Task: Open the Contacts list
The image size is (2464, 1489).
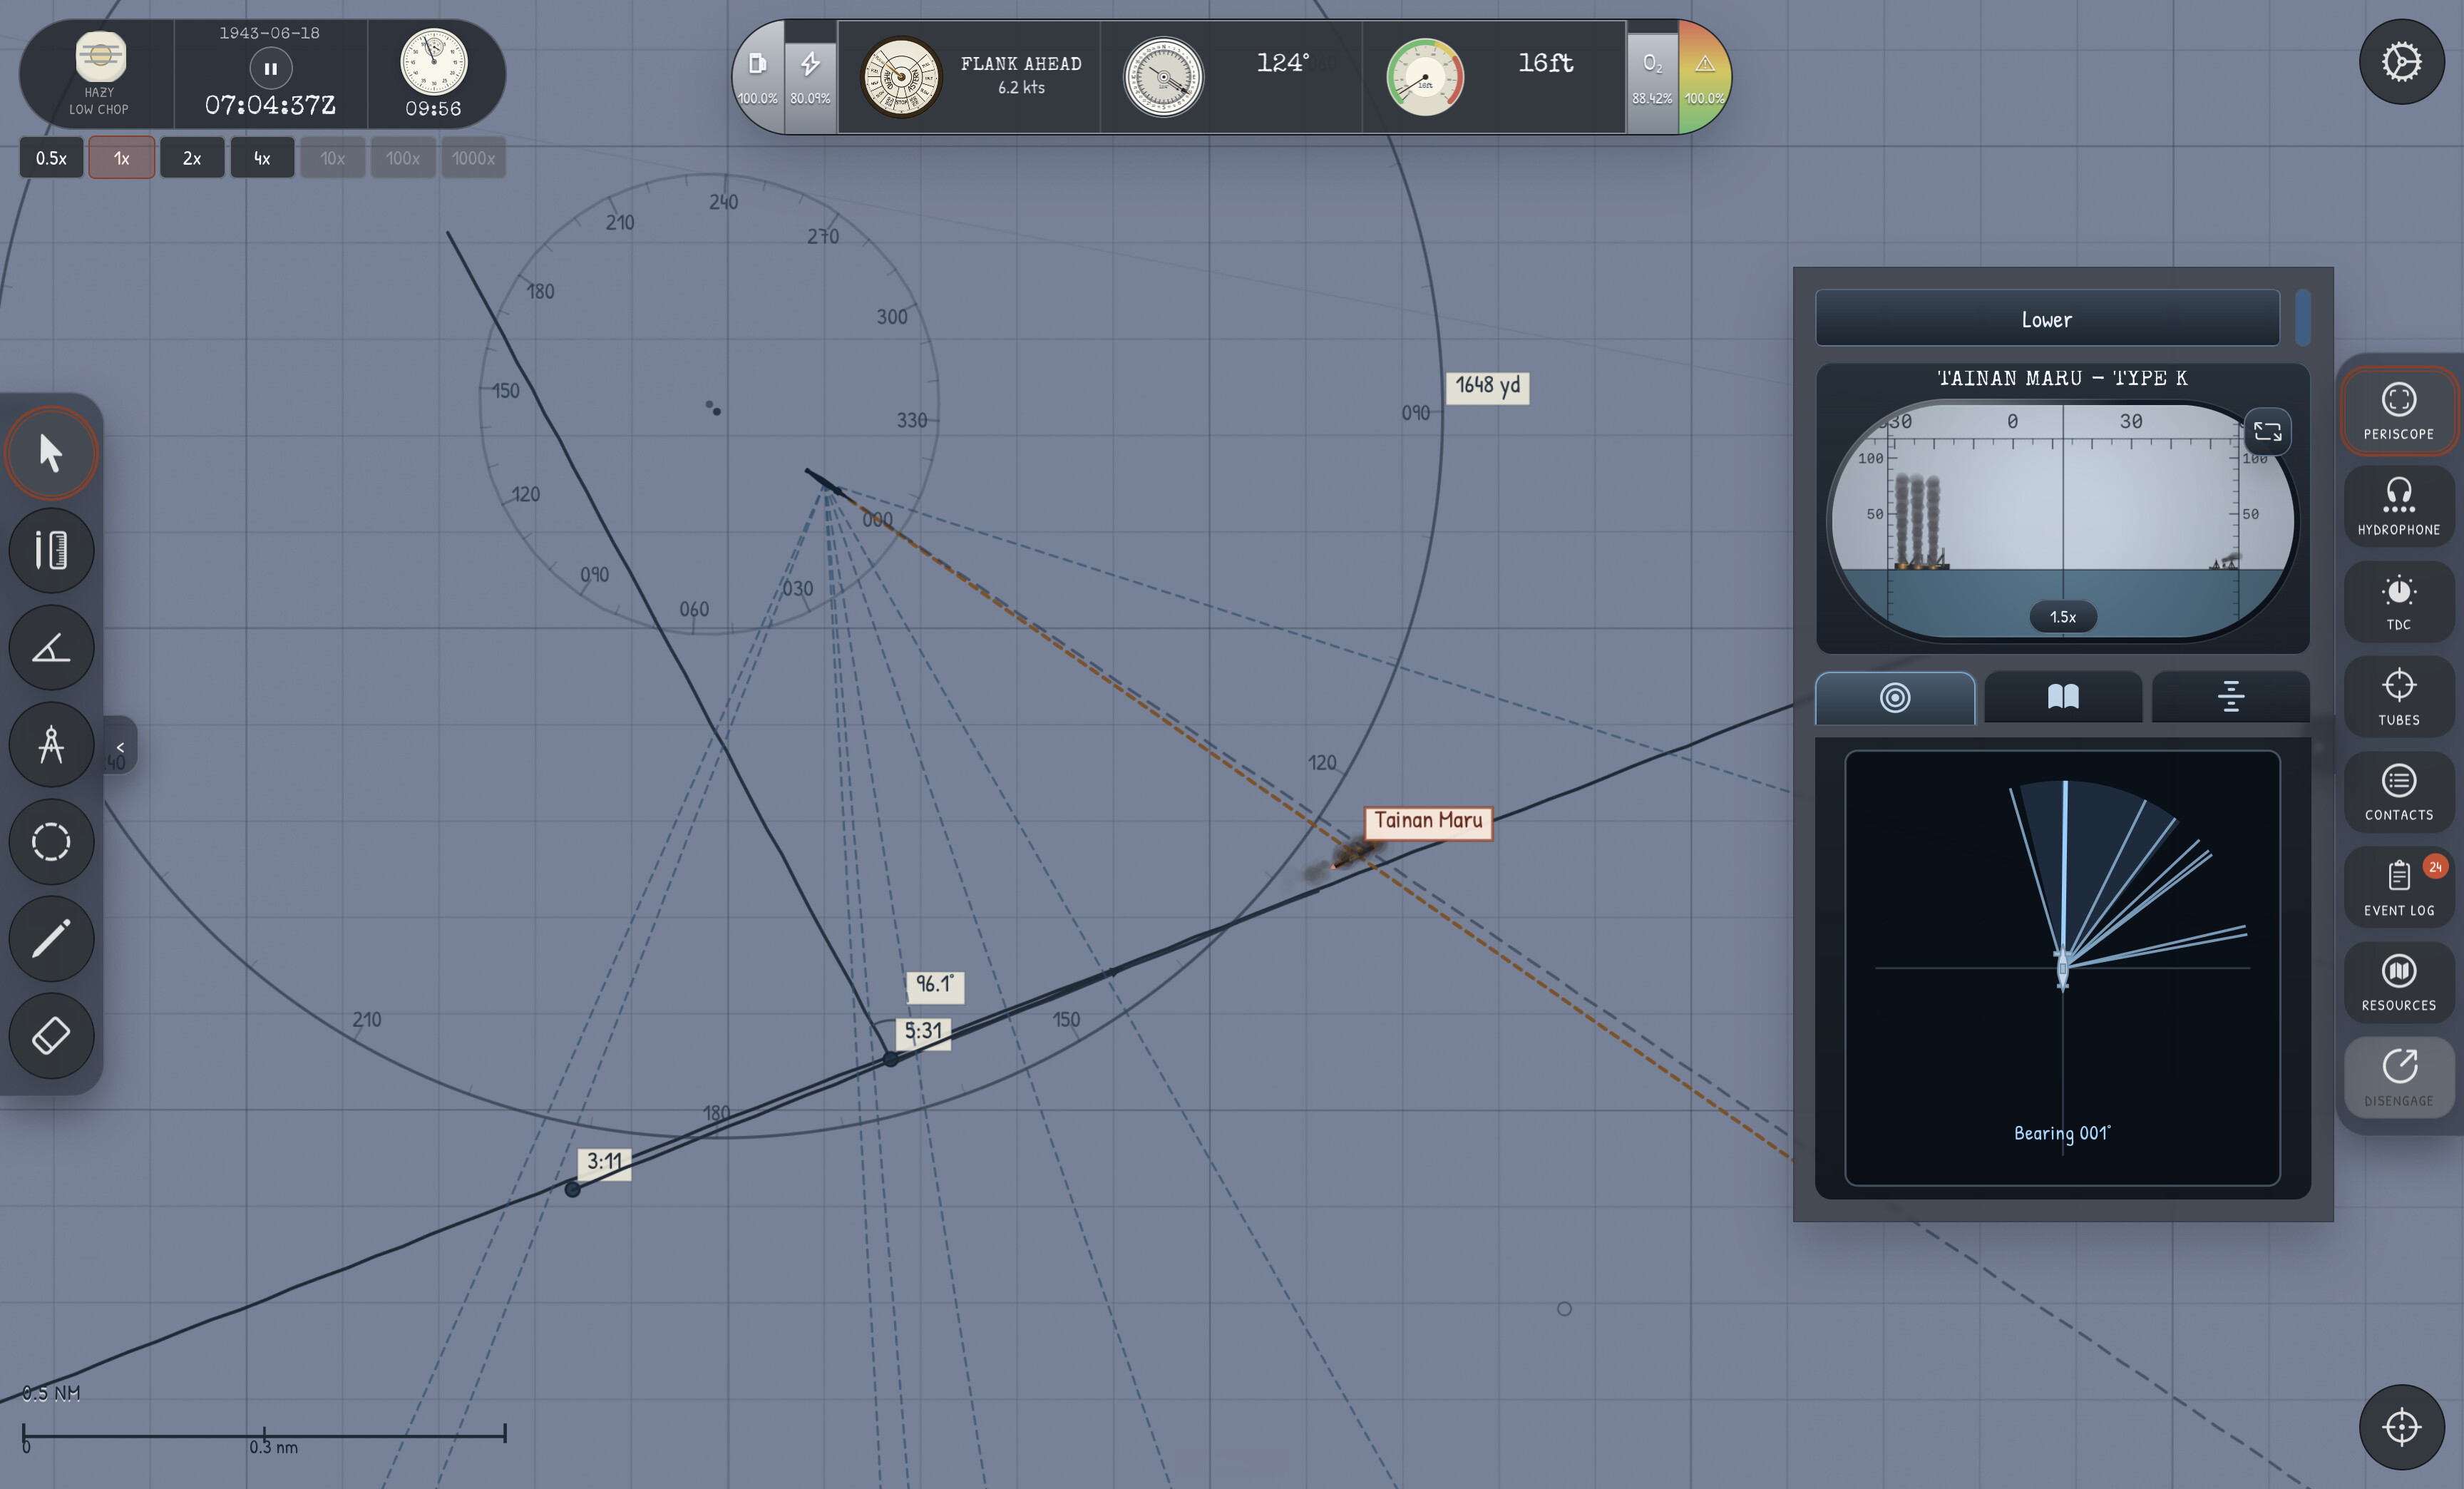Action: pyautogui.click(x=2398, y=792)
